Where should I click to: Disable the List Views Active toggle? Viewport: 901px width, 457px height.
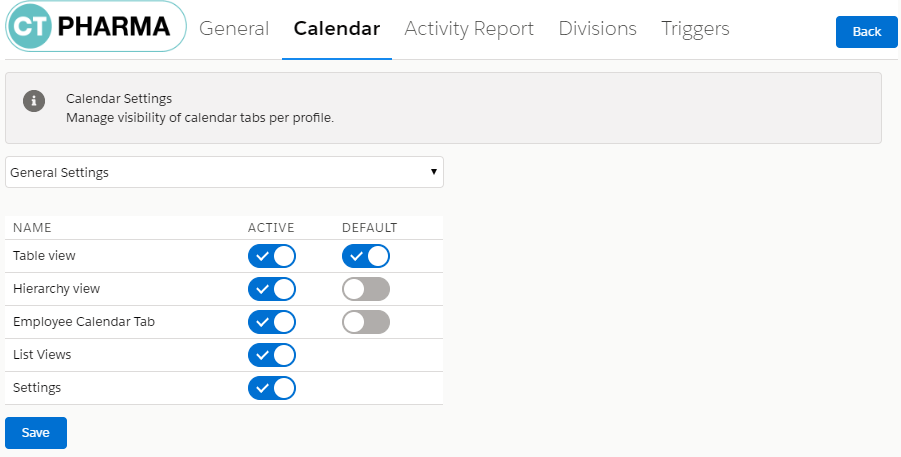coord(272,355)
